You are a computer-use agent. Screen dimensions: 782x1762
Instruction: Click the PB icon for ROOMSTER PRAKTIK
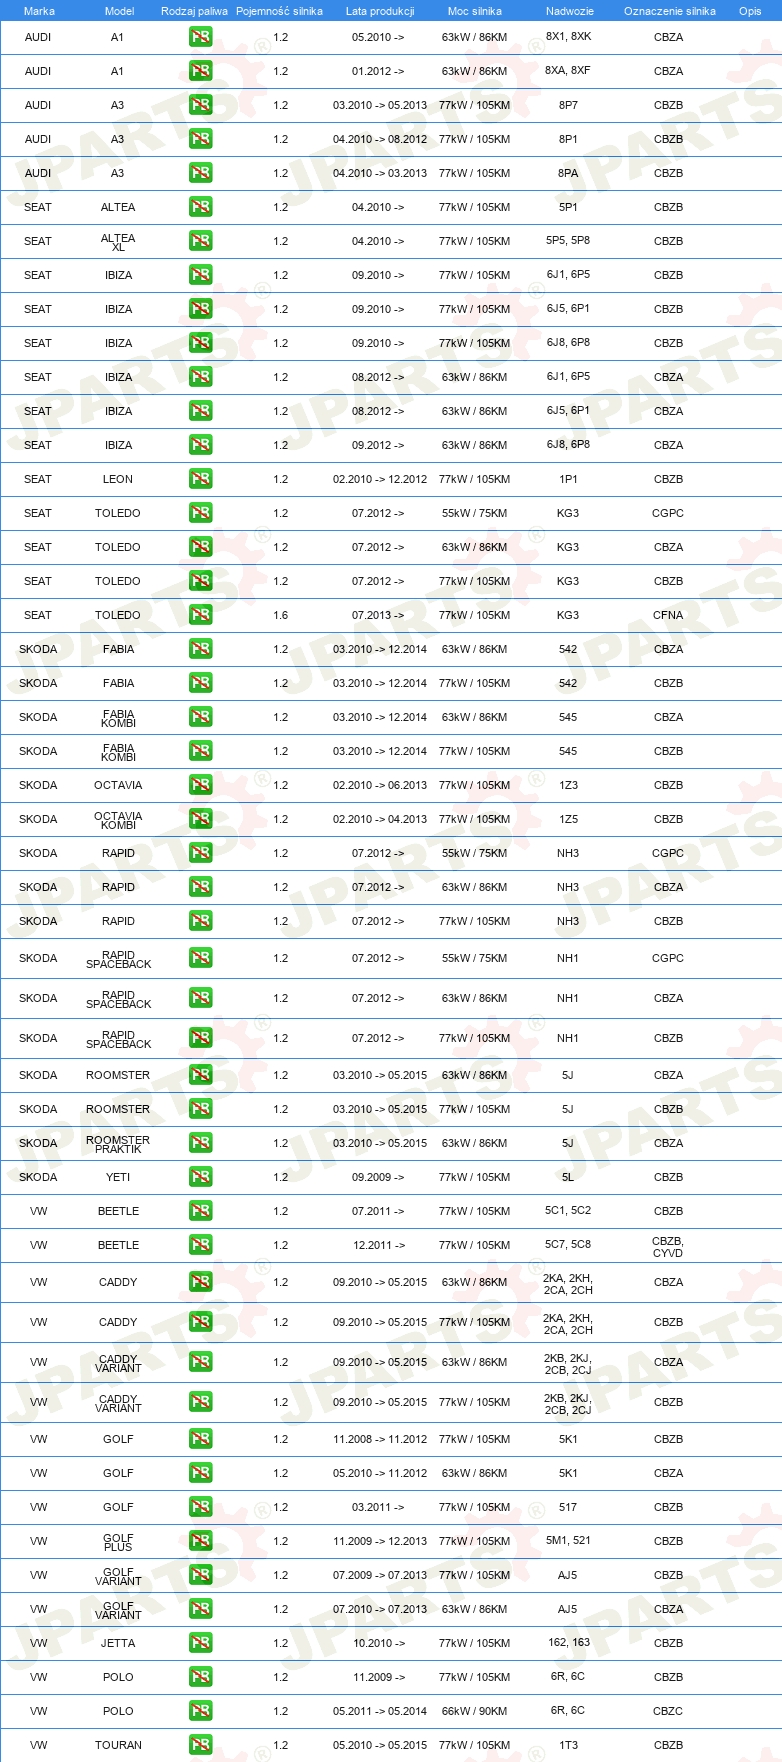tap(200, 1143)
